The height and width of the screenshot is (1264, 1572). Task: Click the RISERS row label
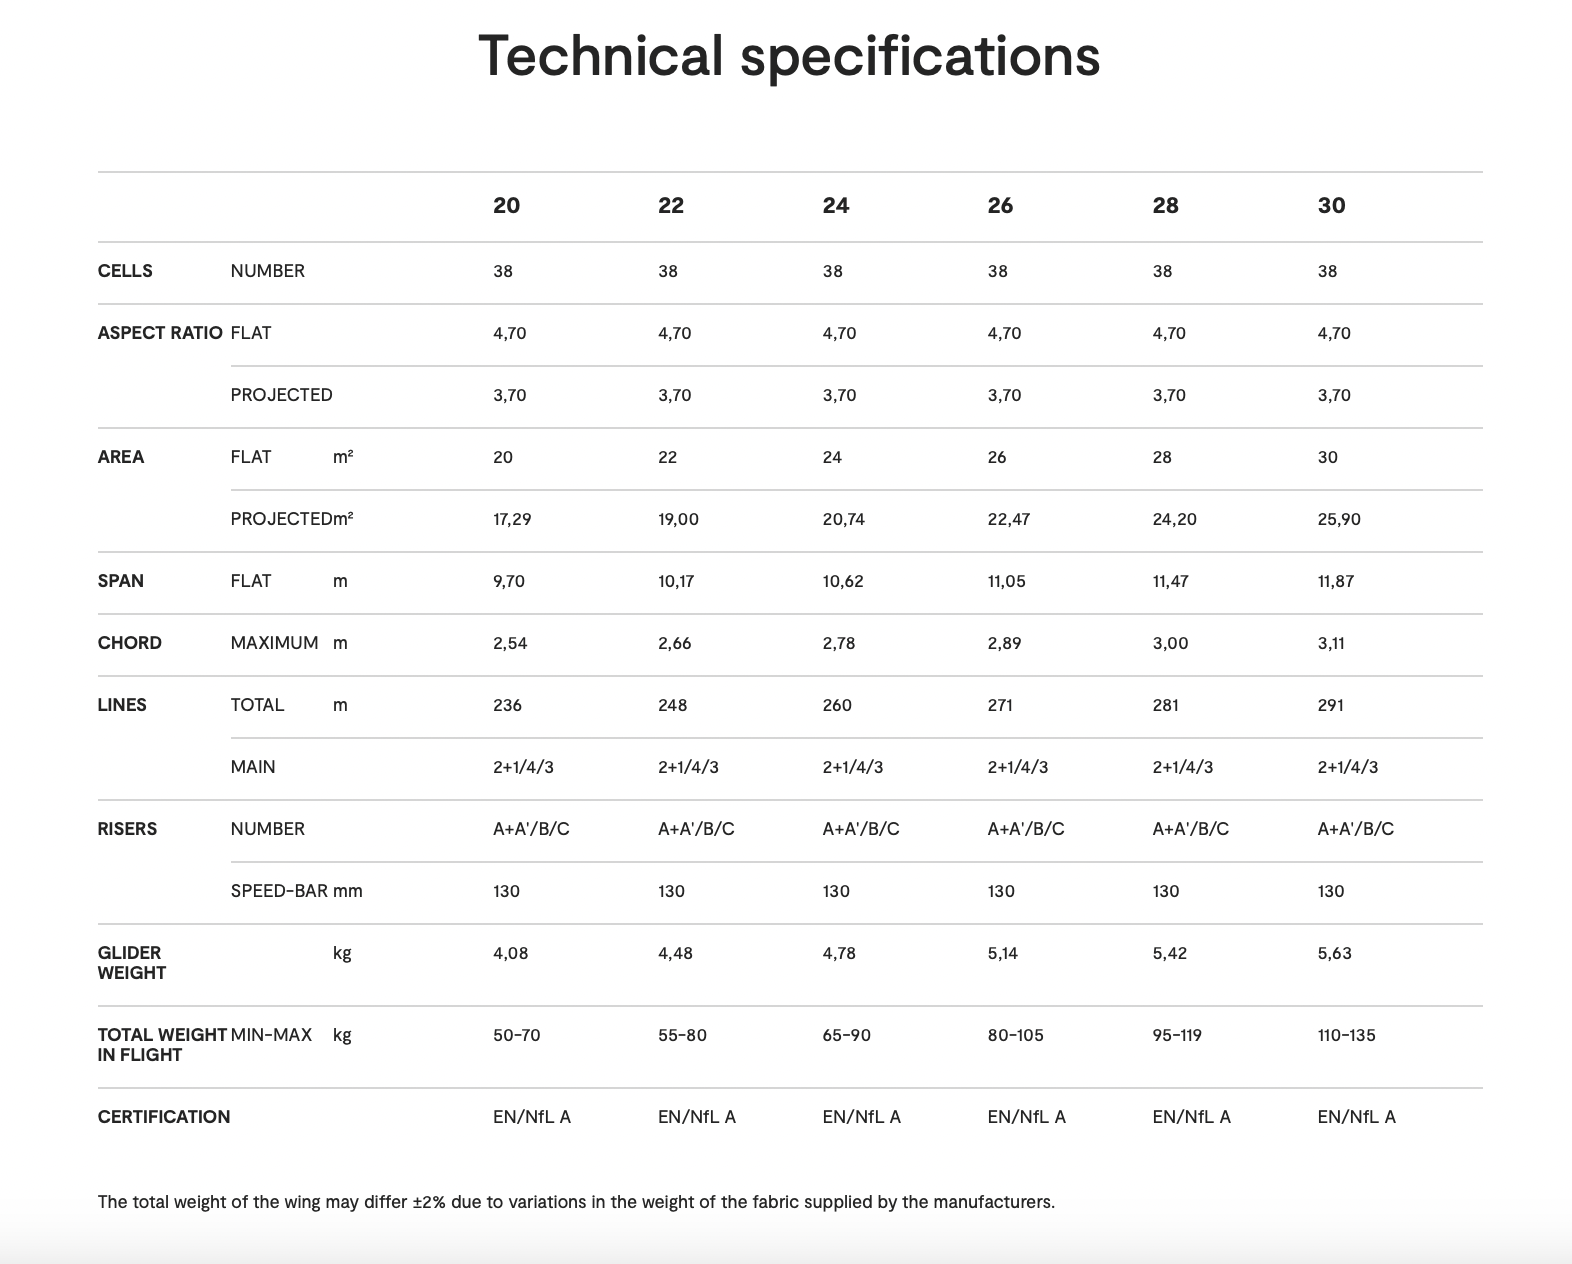click(x=127, y=829)
